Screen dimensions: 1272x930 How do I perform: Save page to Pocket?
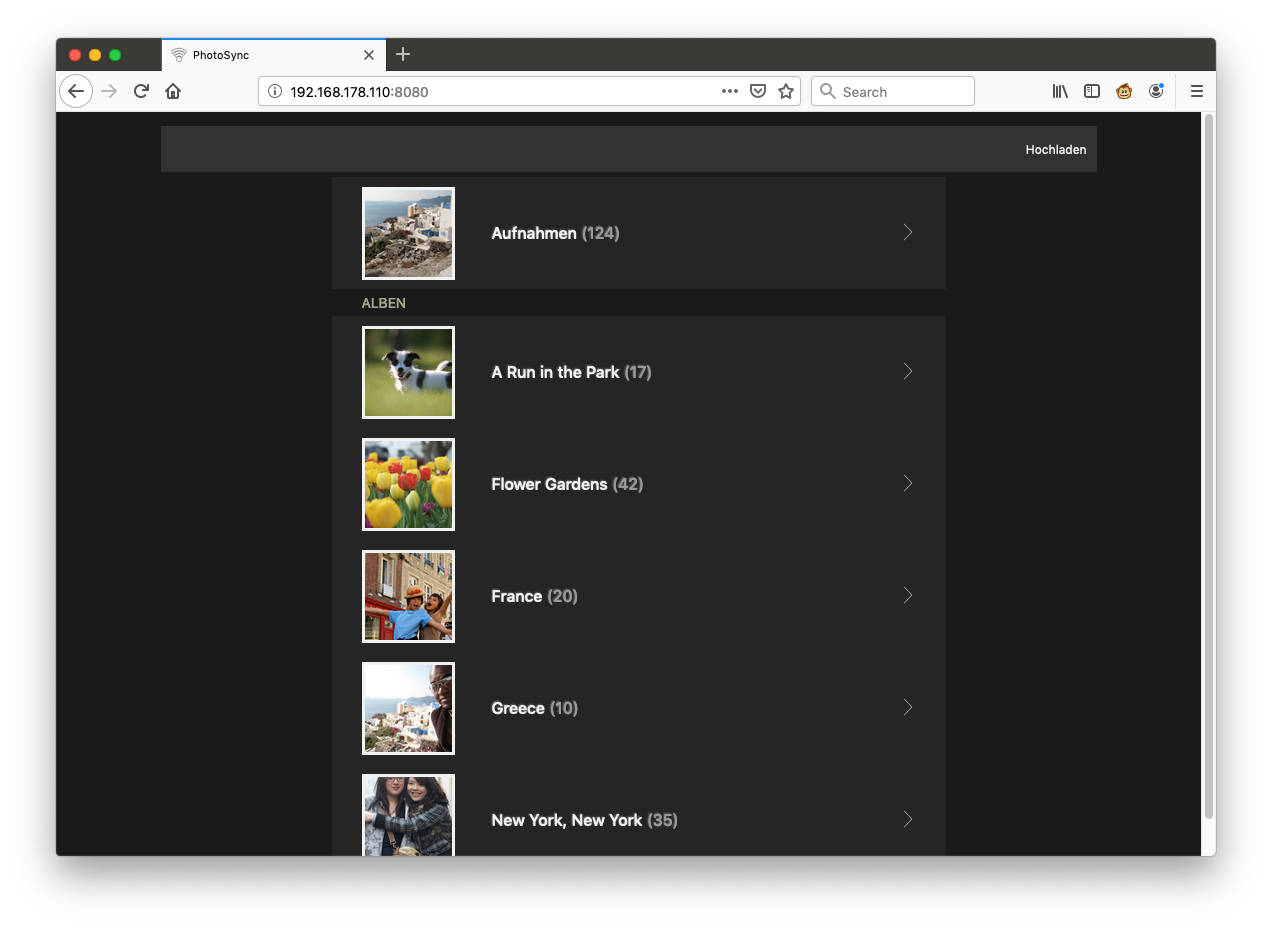(758, 91)
